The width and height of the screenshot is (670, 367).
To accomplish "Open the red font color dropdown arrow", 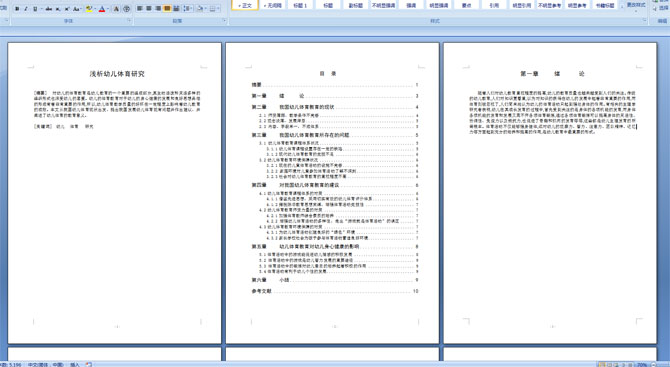I will click(108, 9).
